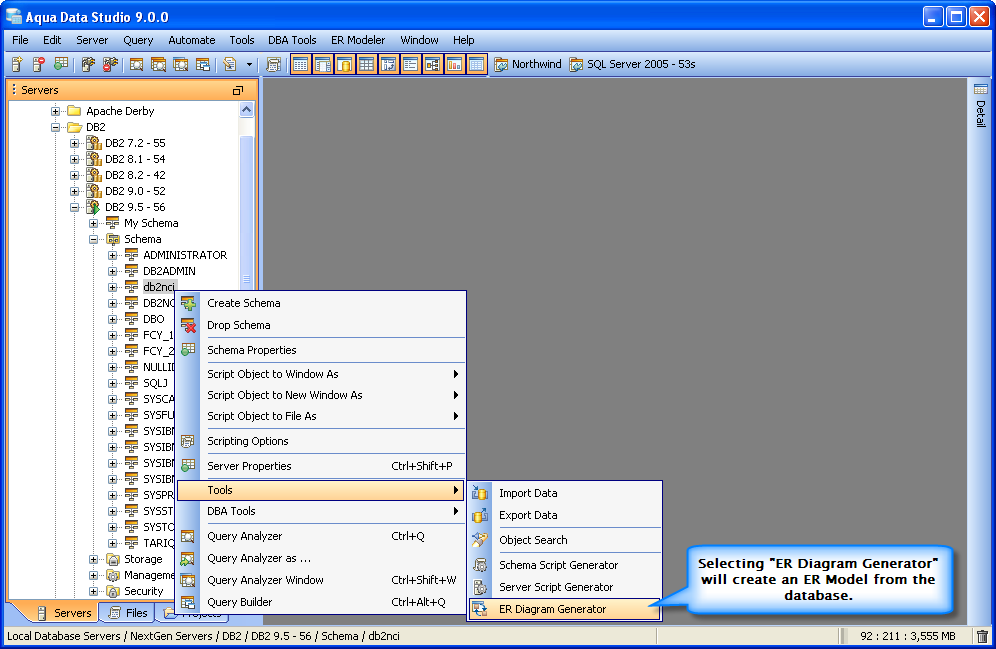
Task: Open the DBA Tools menu in menu bar
Action: [x=292, y=40]
